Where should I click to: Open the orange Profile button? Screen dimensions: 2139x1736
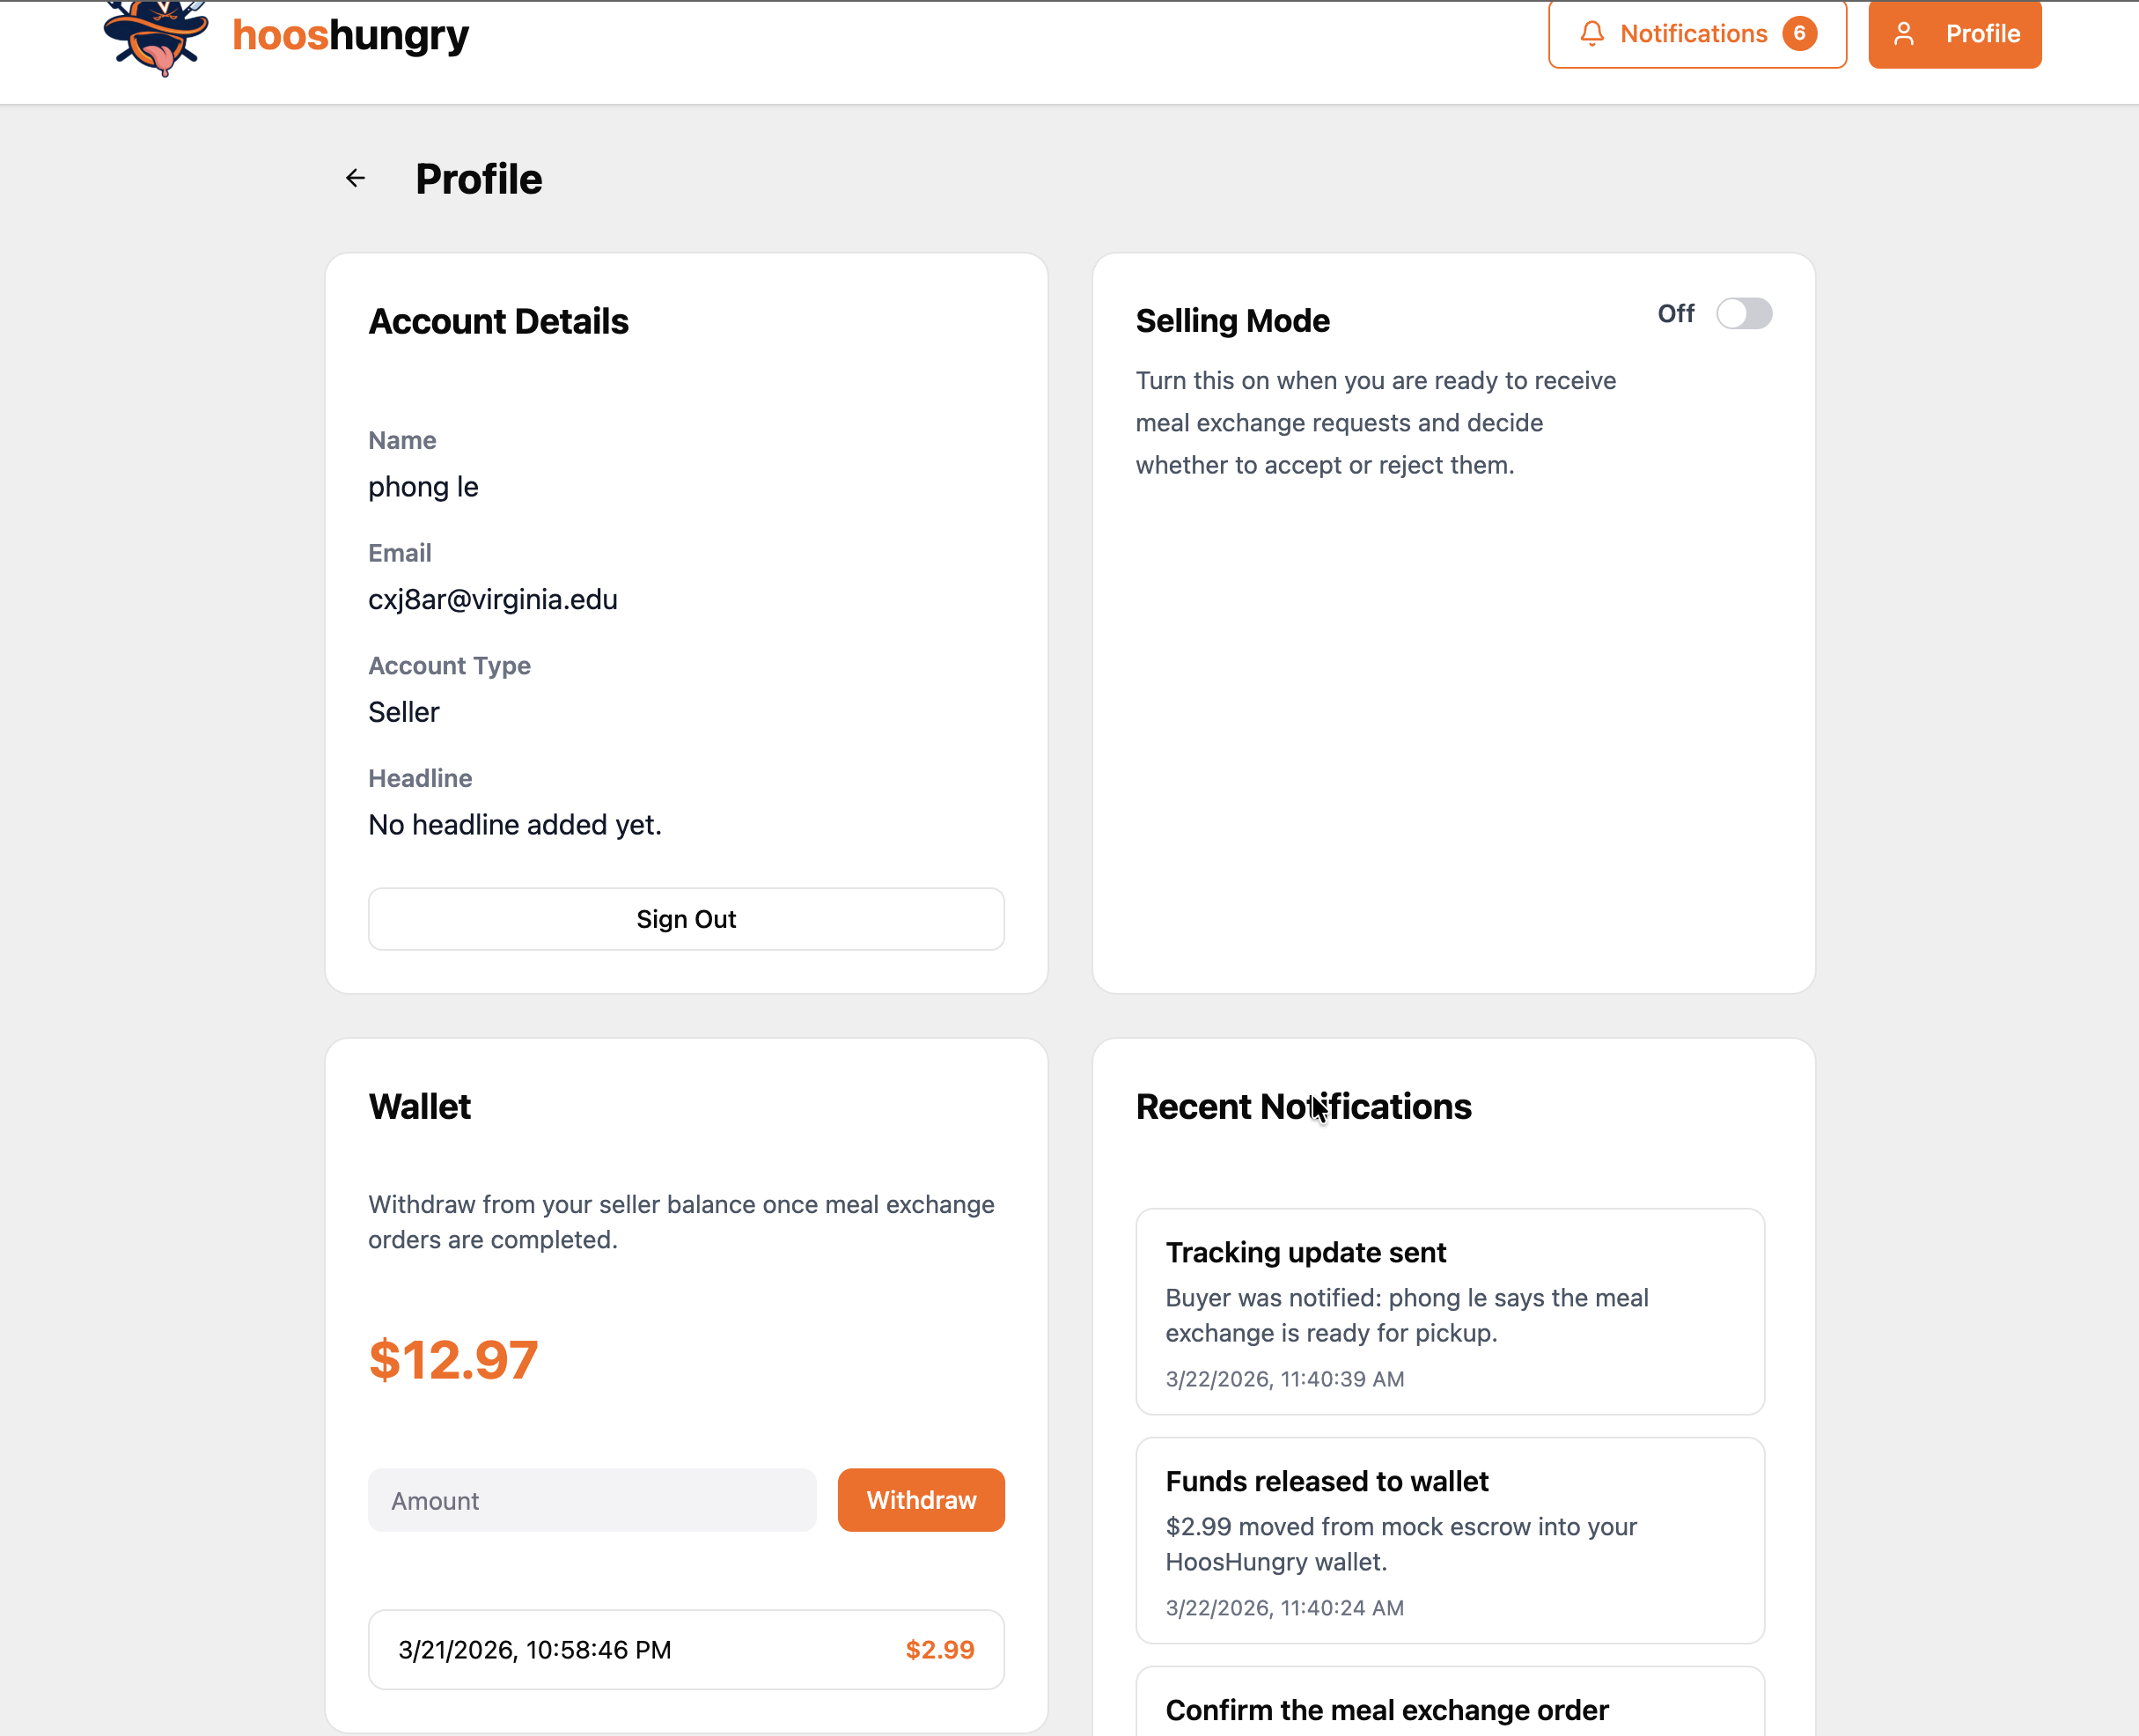1954,34
